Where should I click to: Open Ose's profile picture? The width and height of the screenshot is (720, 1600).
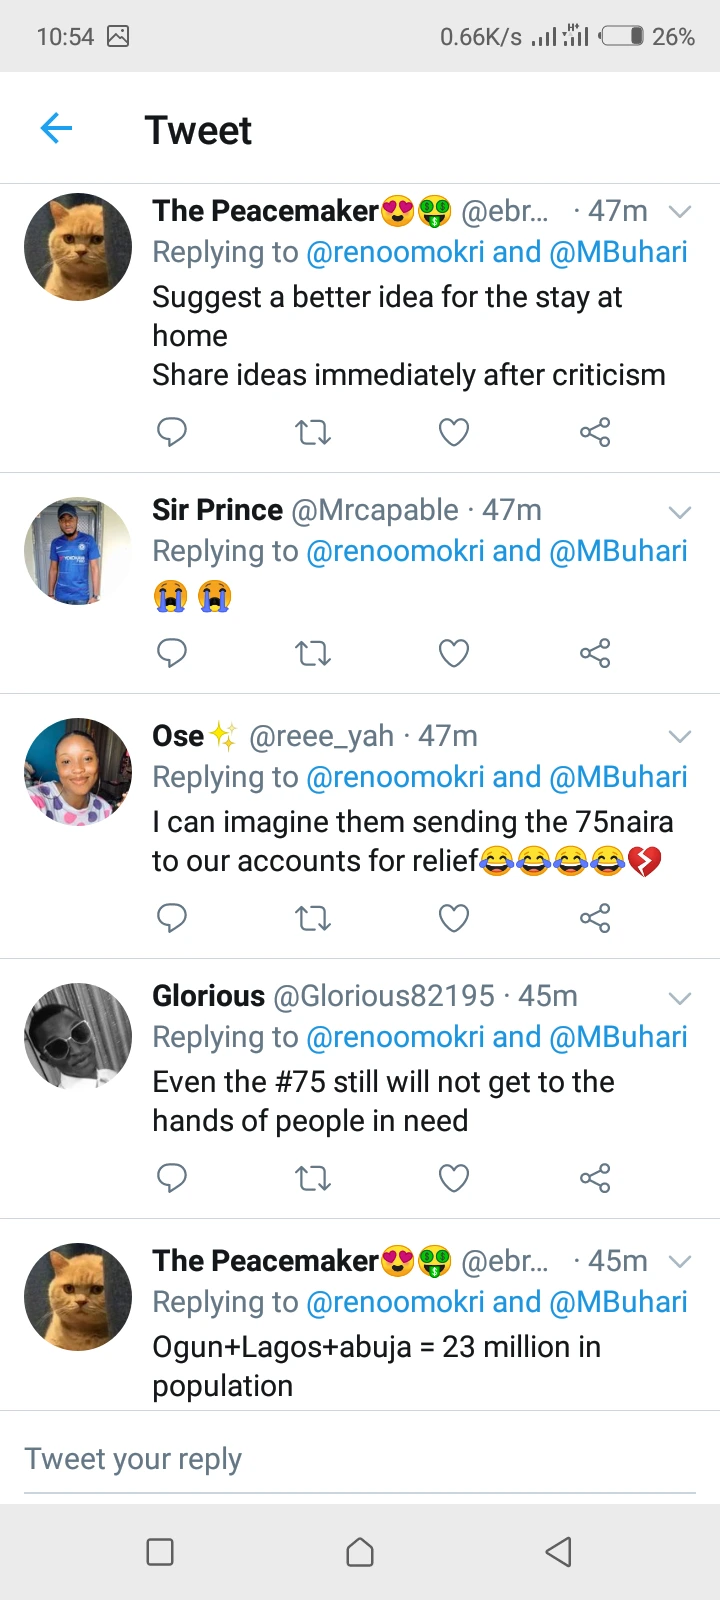coord(78,771)
